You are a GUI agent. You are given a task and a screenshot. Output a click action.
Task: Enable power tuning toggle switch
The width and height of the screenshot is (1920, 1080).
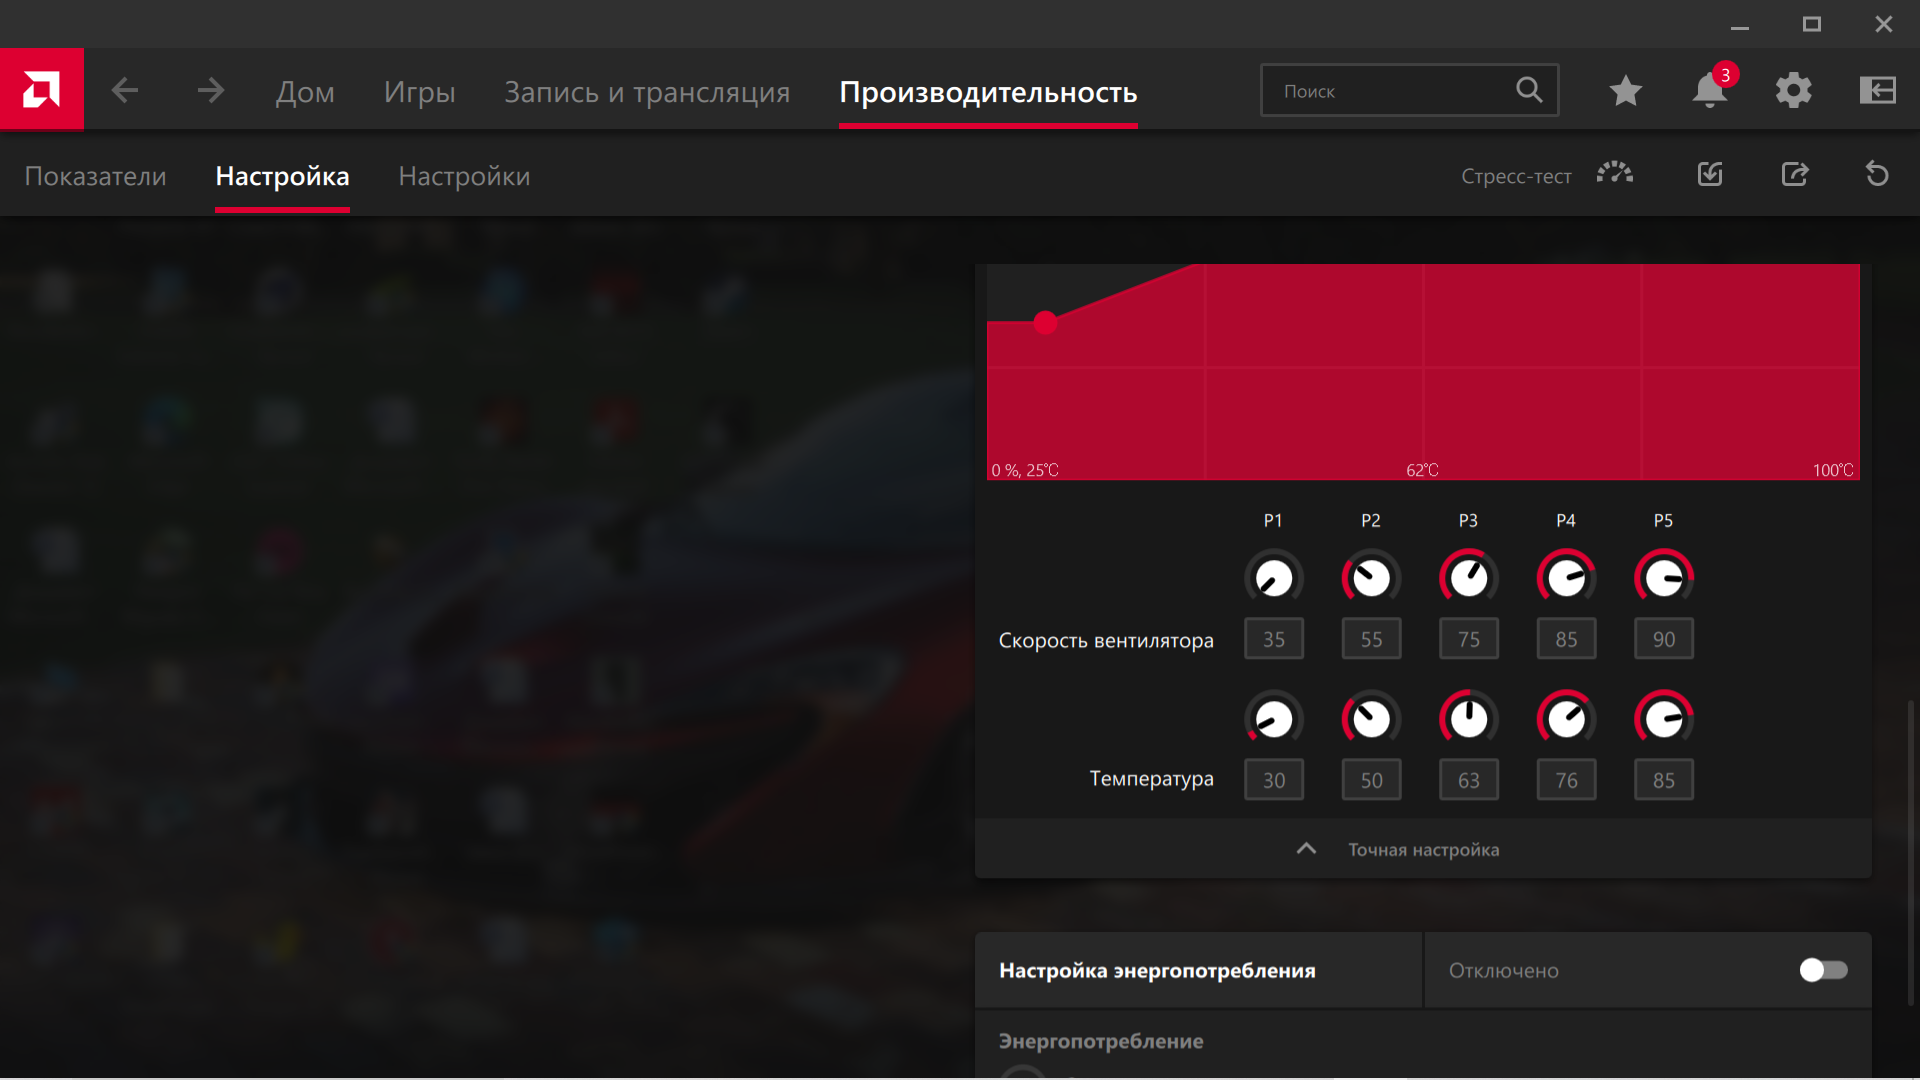pos(1823,970)
